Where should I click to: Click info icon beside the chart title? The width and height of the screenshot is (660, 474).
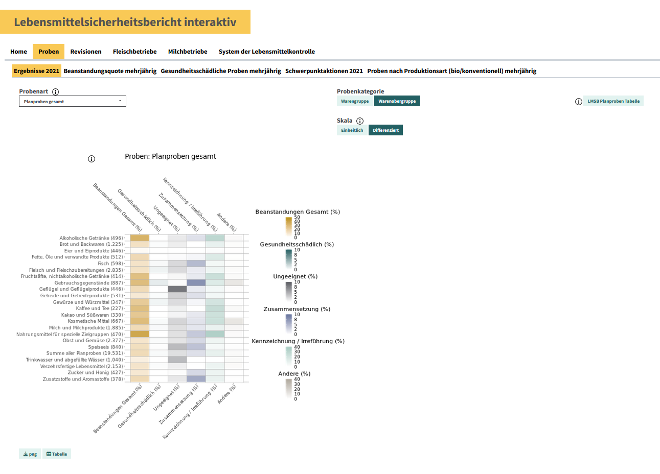tap(91, 158)
